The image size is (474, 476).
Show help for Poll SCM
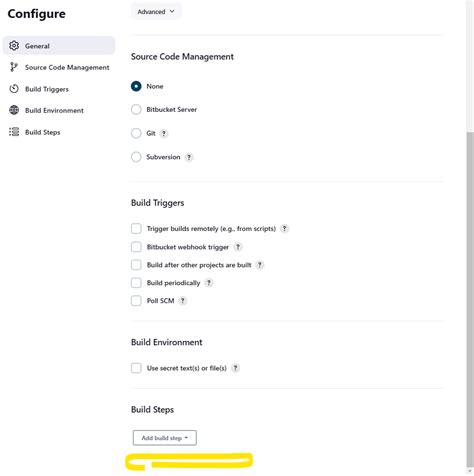click(x=182, y=301)
